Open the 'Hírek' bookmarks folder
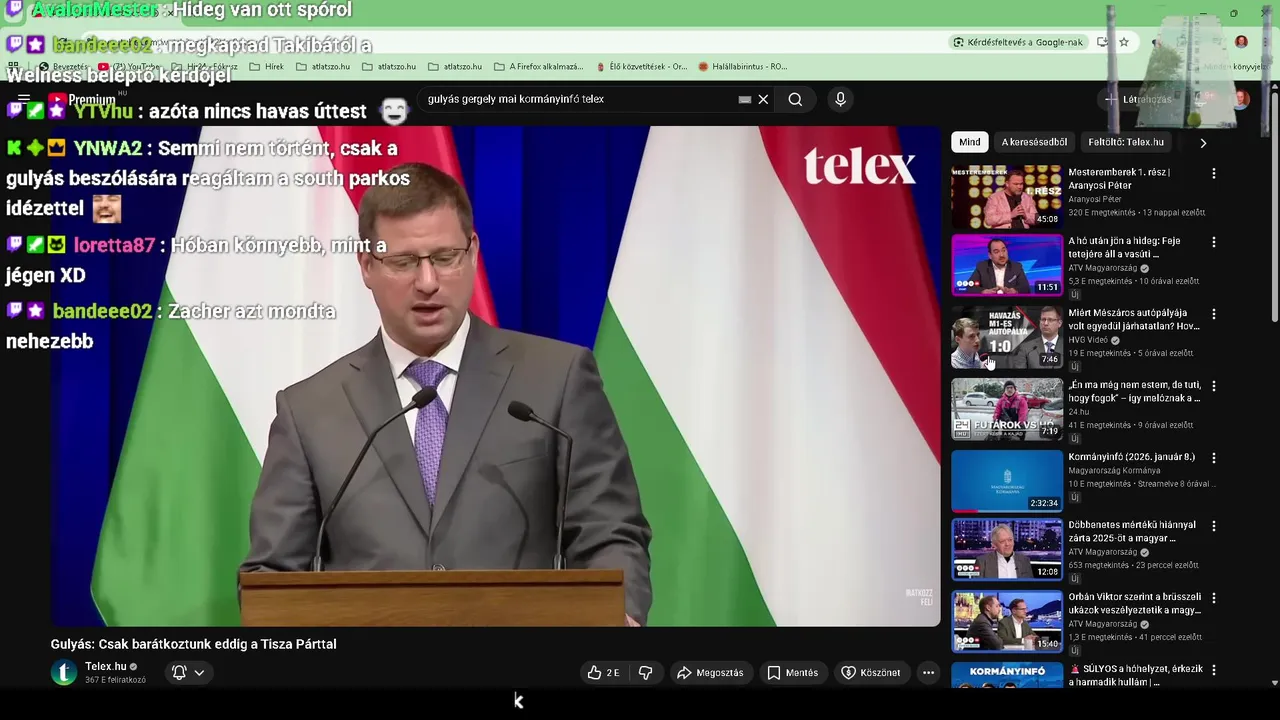This screenshot has width=1280, height=720. [266, 67]
